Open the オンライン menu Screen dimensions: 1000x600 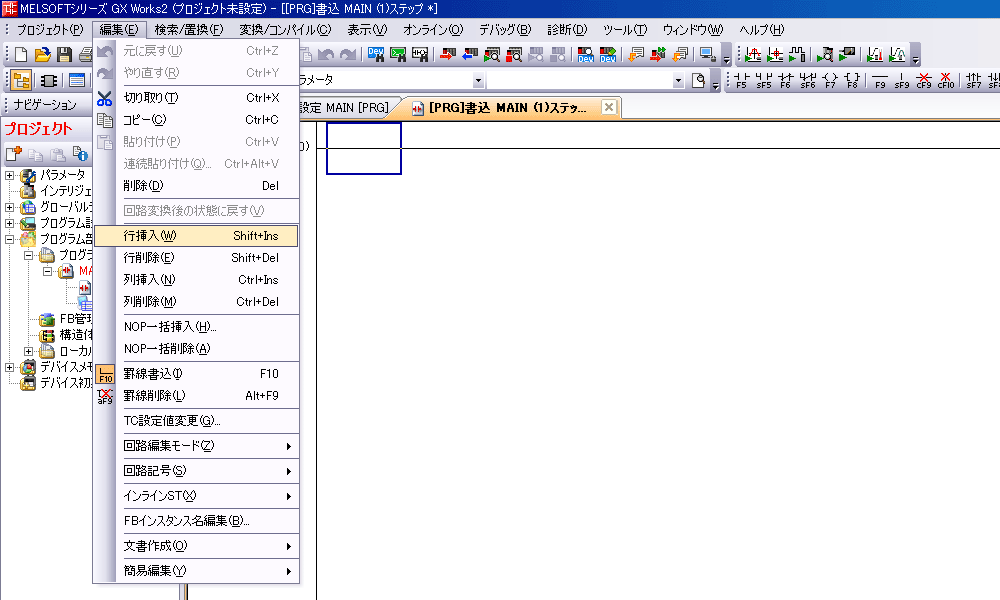[x=432, y=29]
